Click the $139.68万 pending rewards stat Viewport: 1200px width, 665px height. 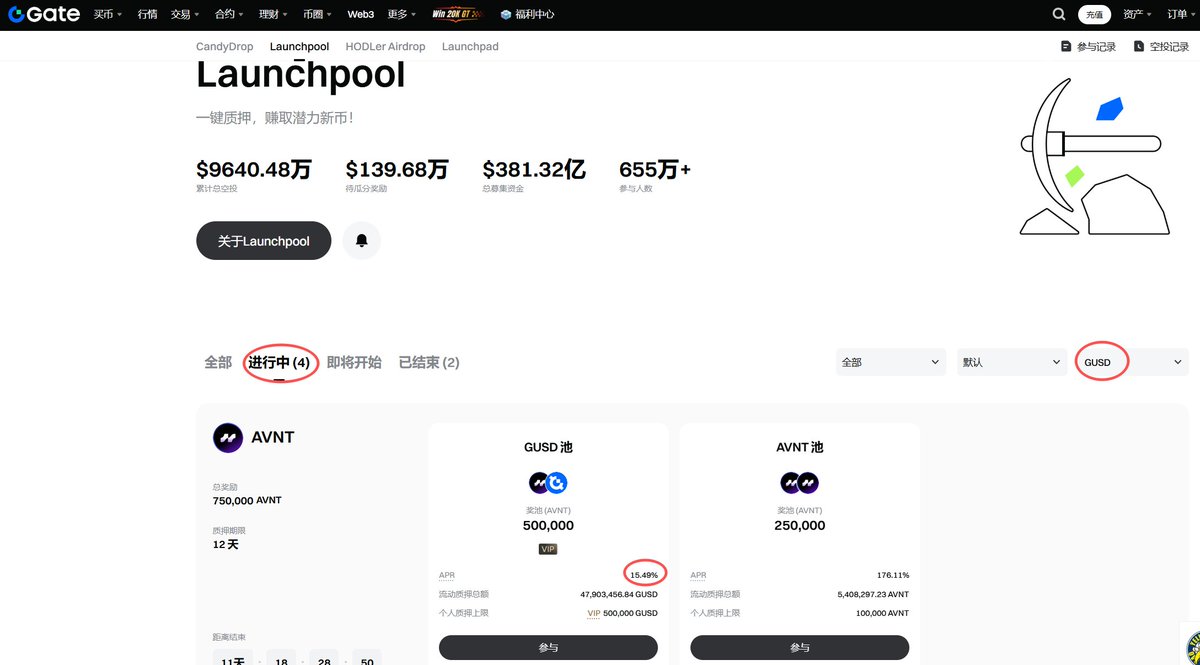397,169
